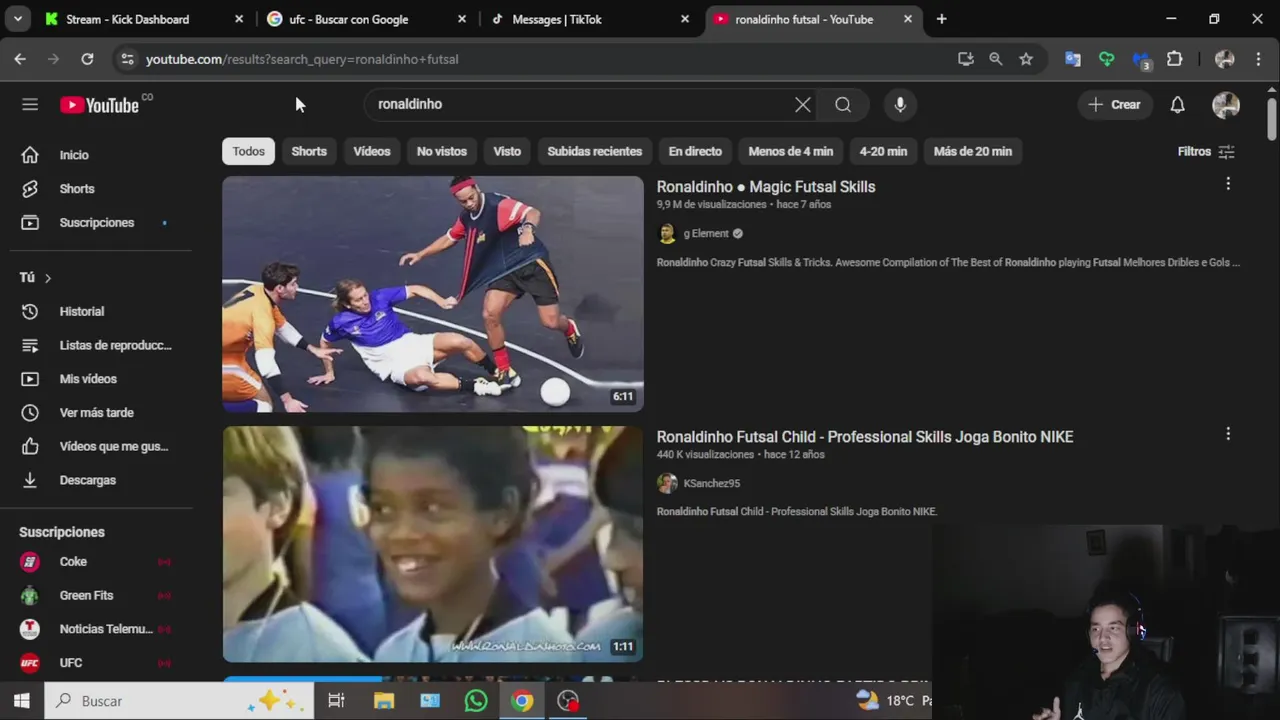Open the g Element channel

[706, 233]
